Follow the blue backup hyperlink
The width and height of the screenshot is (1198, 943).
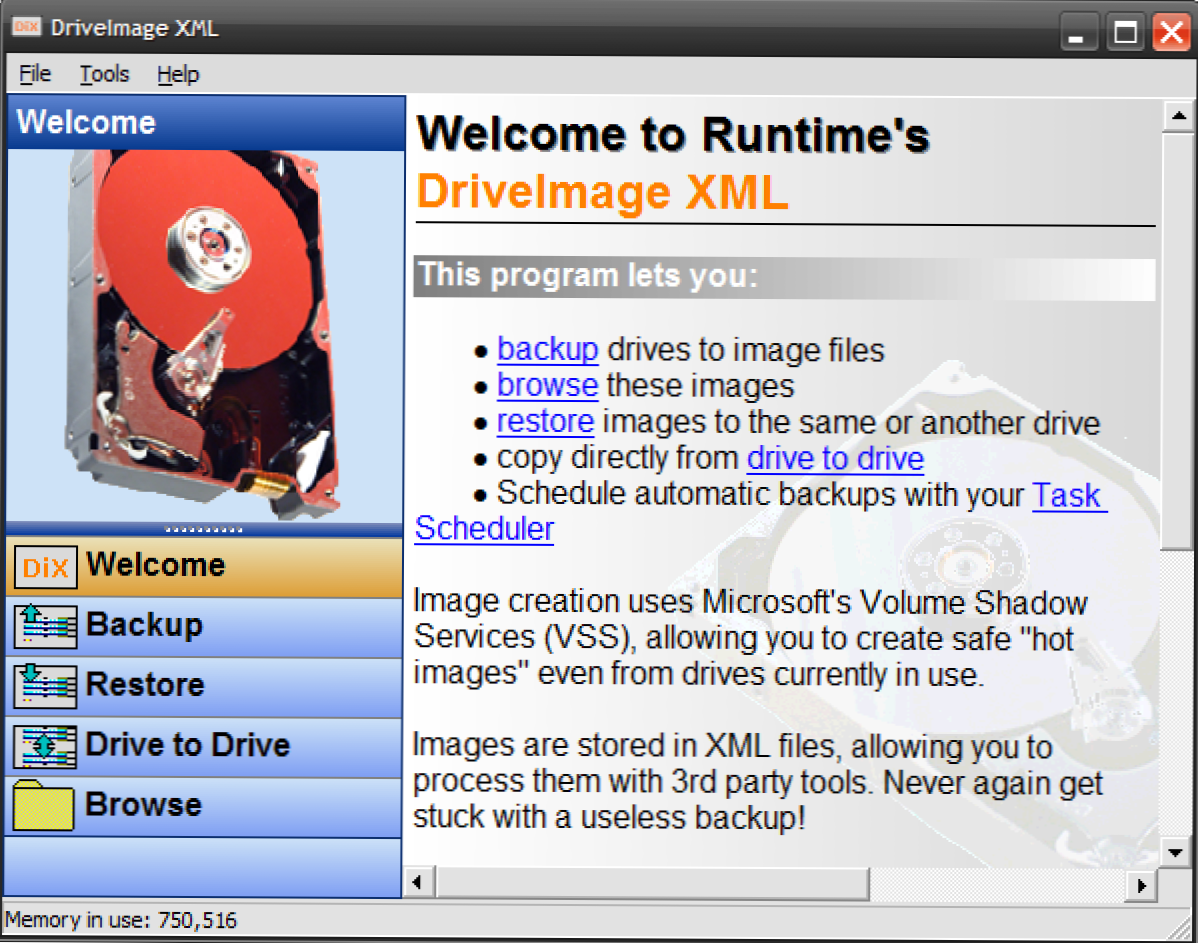click(547, 349)
